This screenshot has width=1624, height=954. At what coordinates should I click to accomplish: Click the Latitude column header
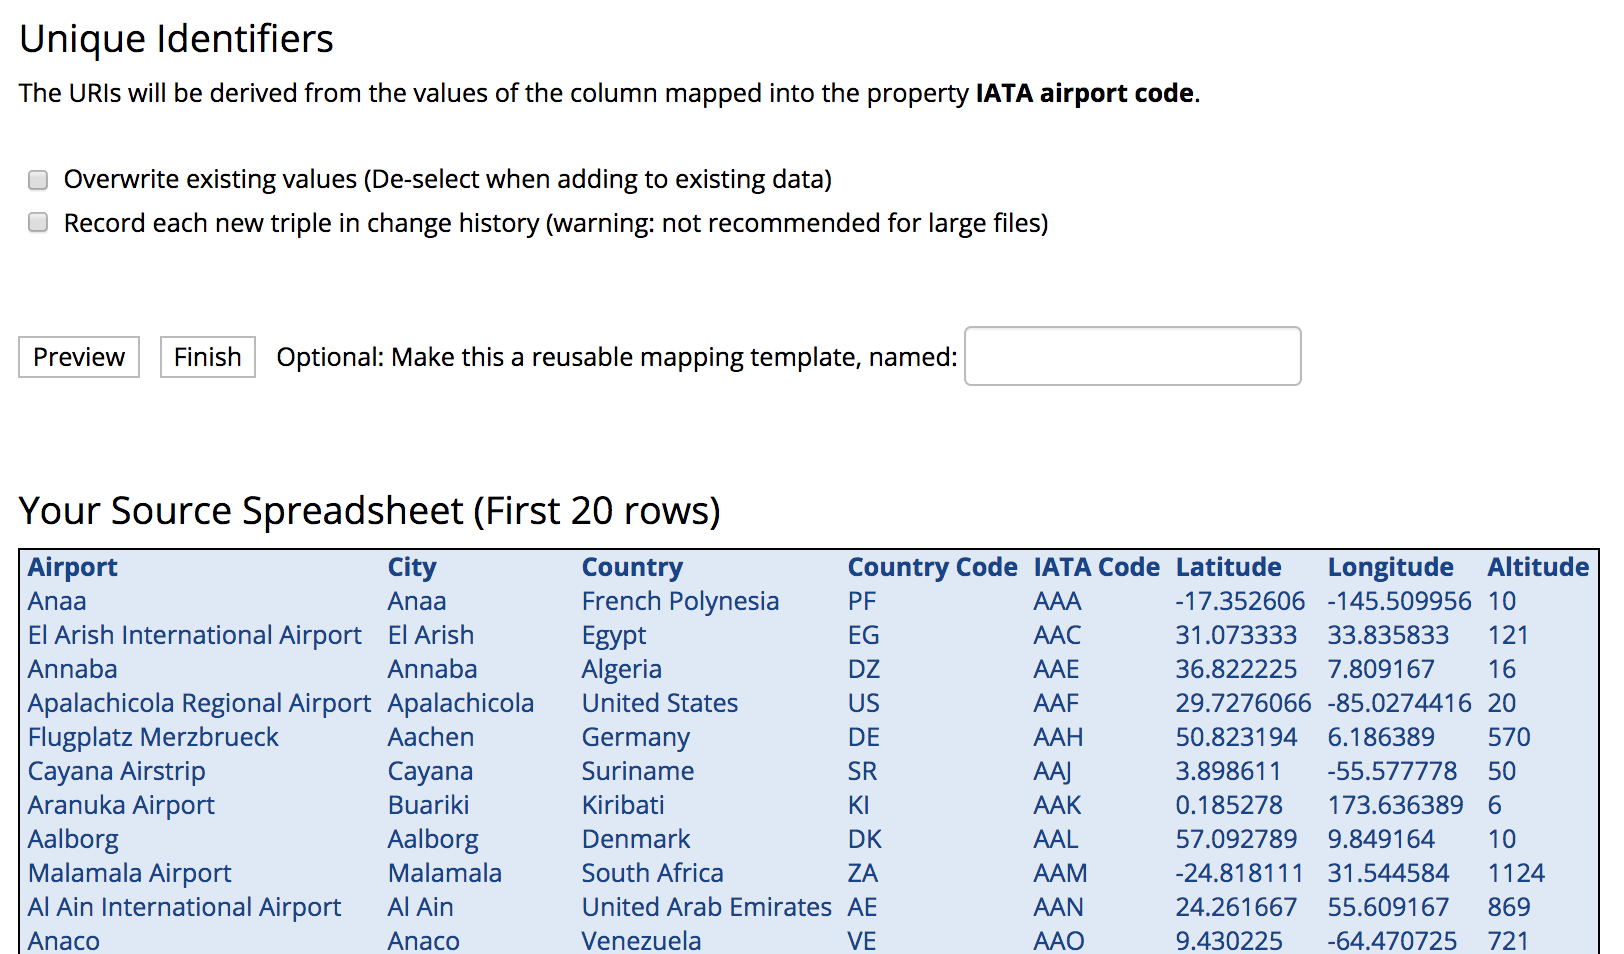1228,567
